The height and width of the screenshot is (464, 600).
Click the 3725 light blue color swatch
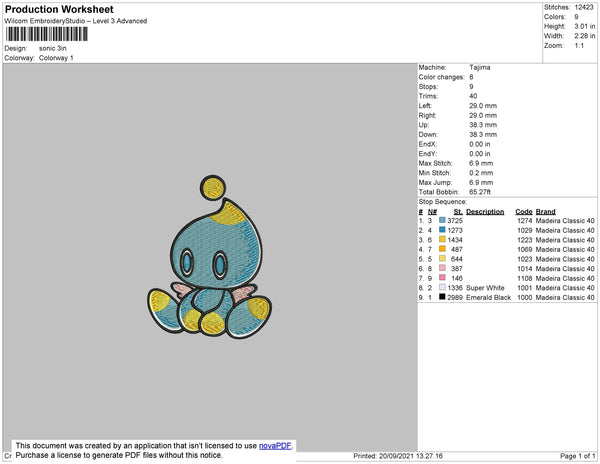tap(442, 220)
